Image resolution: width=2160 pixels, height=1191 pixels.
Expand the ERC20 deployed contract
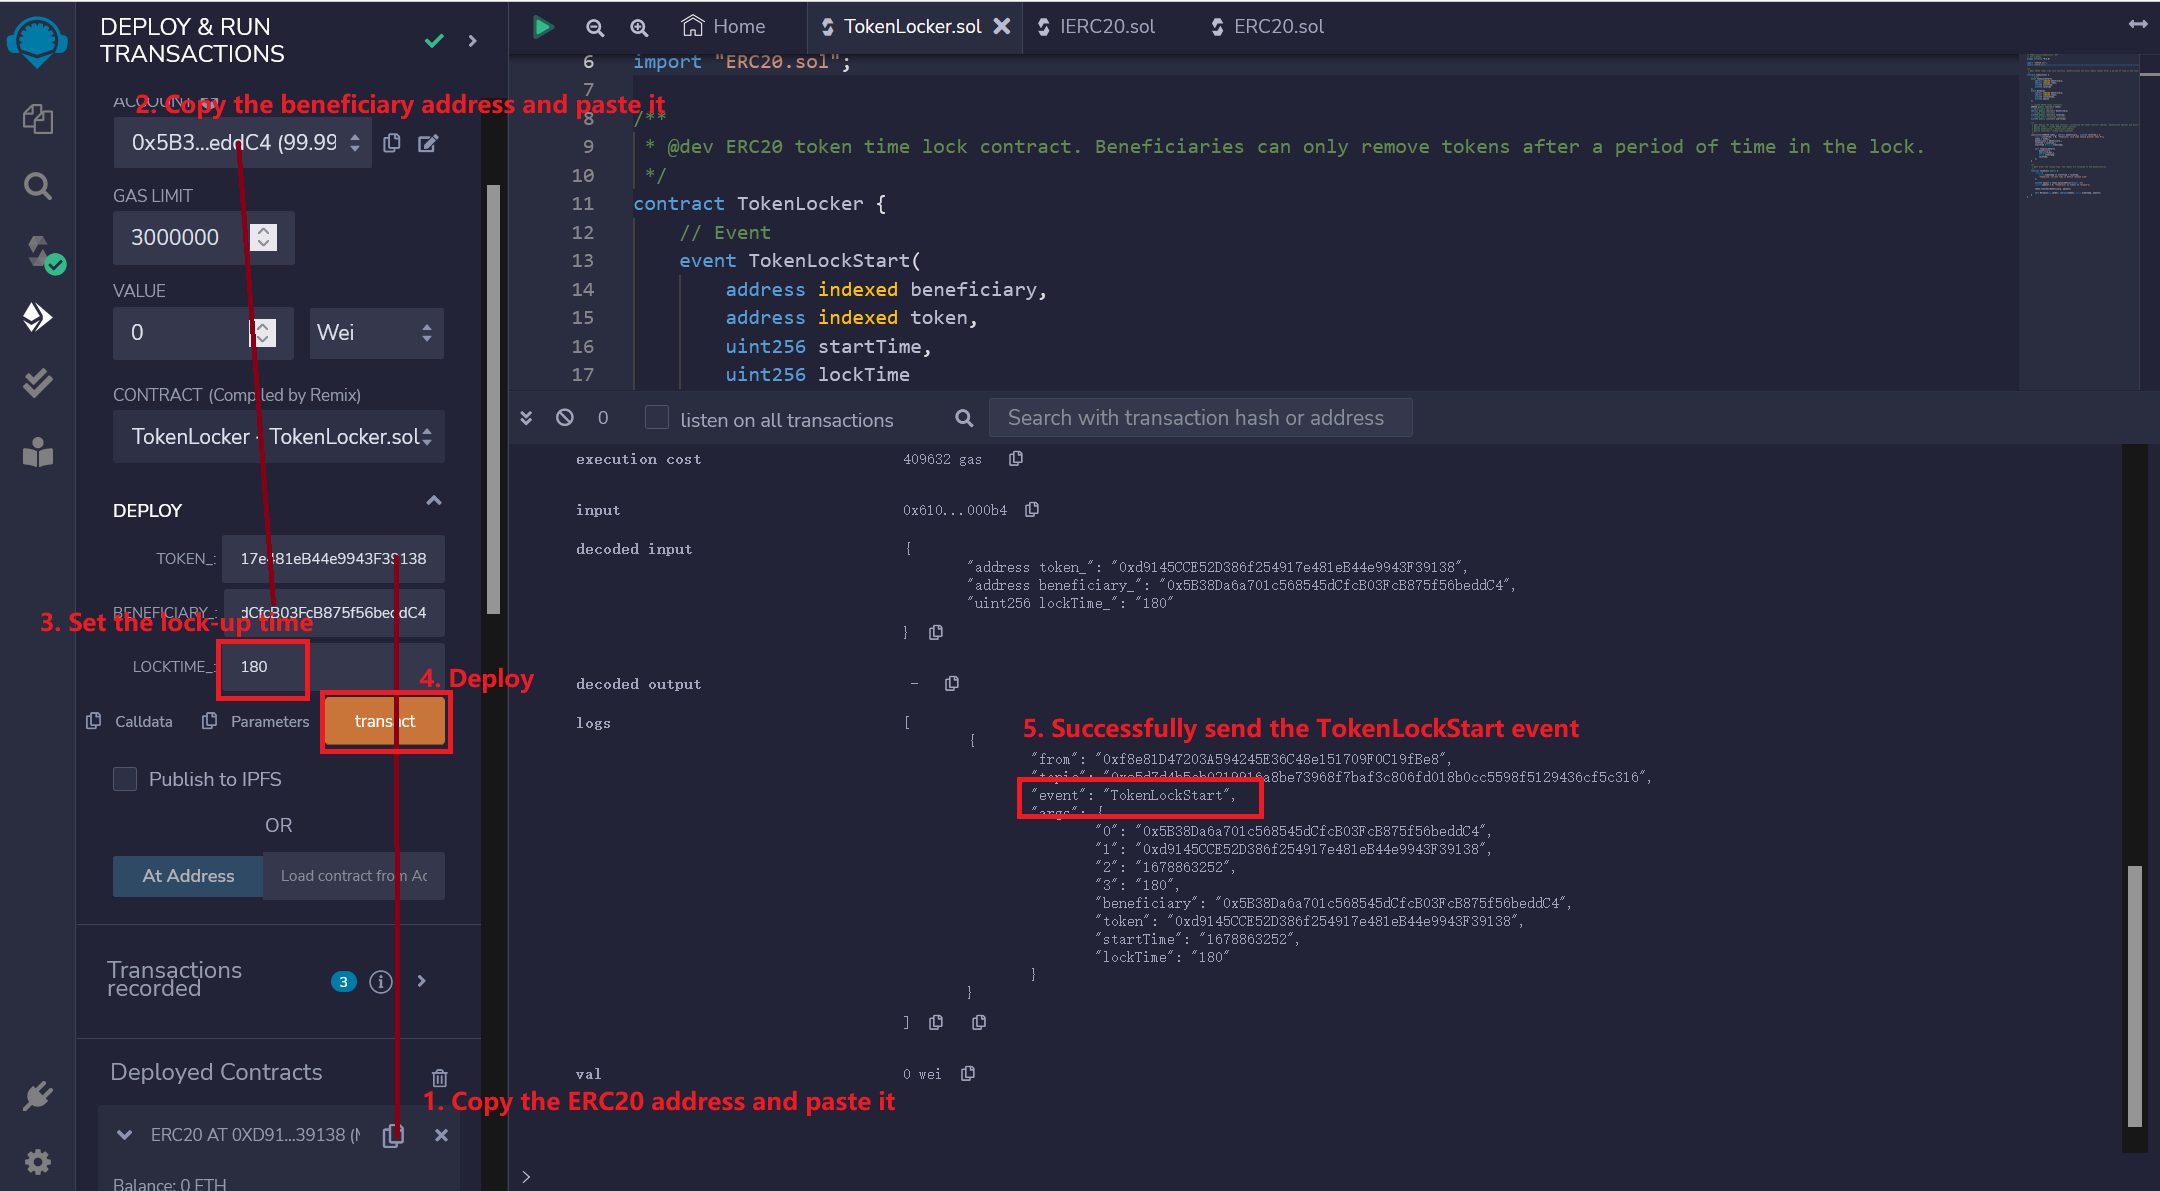(x=125, y=1135)
